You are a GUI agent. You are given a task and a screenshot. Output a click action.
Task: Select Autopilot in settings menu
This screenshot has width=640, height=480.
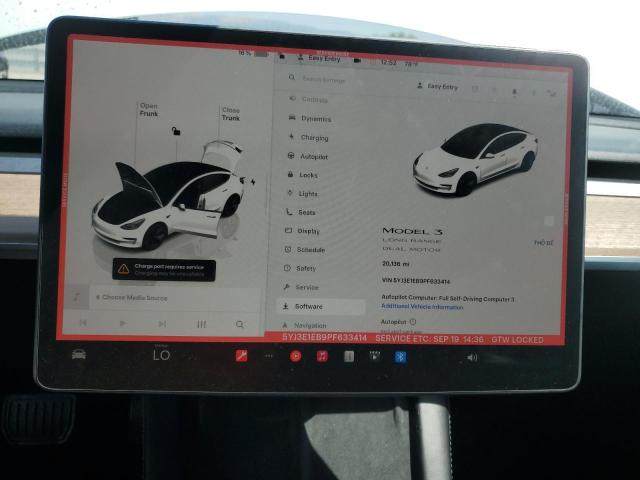[313, 156]
